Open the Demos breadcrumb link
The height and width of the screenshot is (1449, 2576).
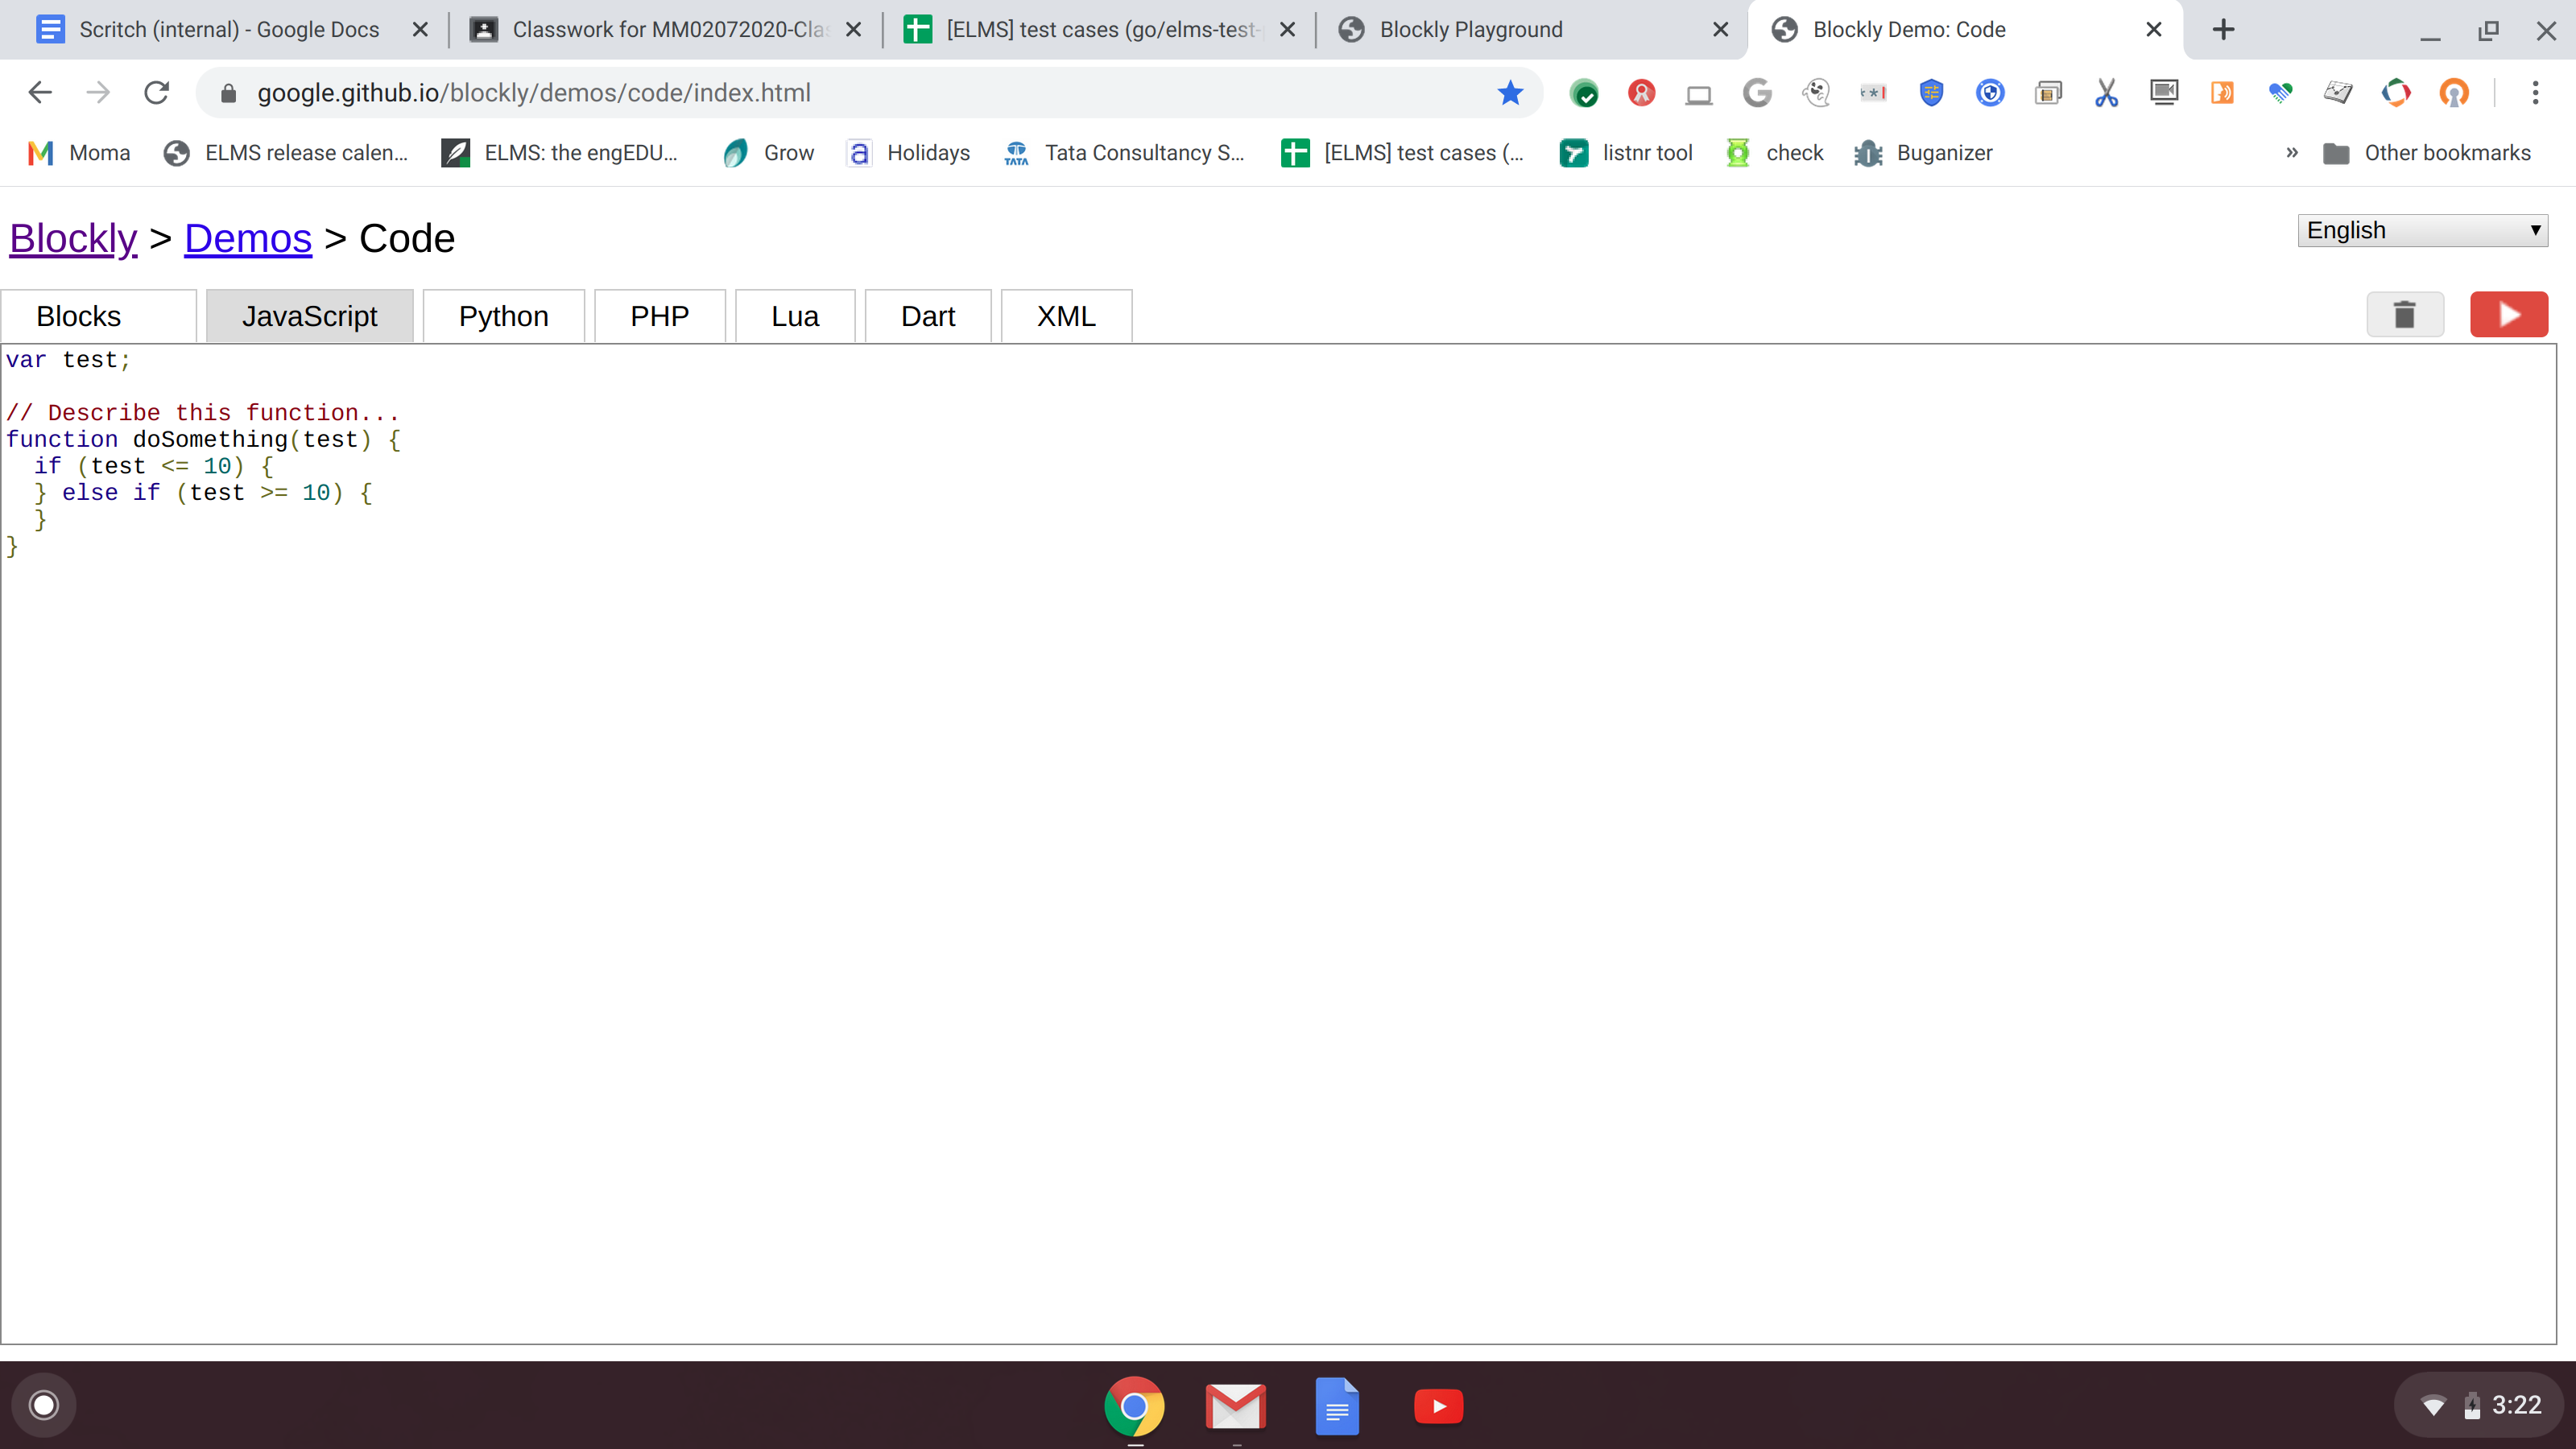pos(247,238)
